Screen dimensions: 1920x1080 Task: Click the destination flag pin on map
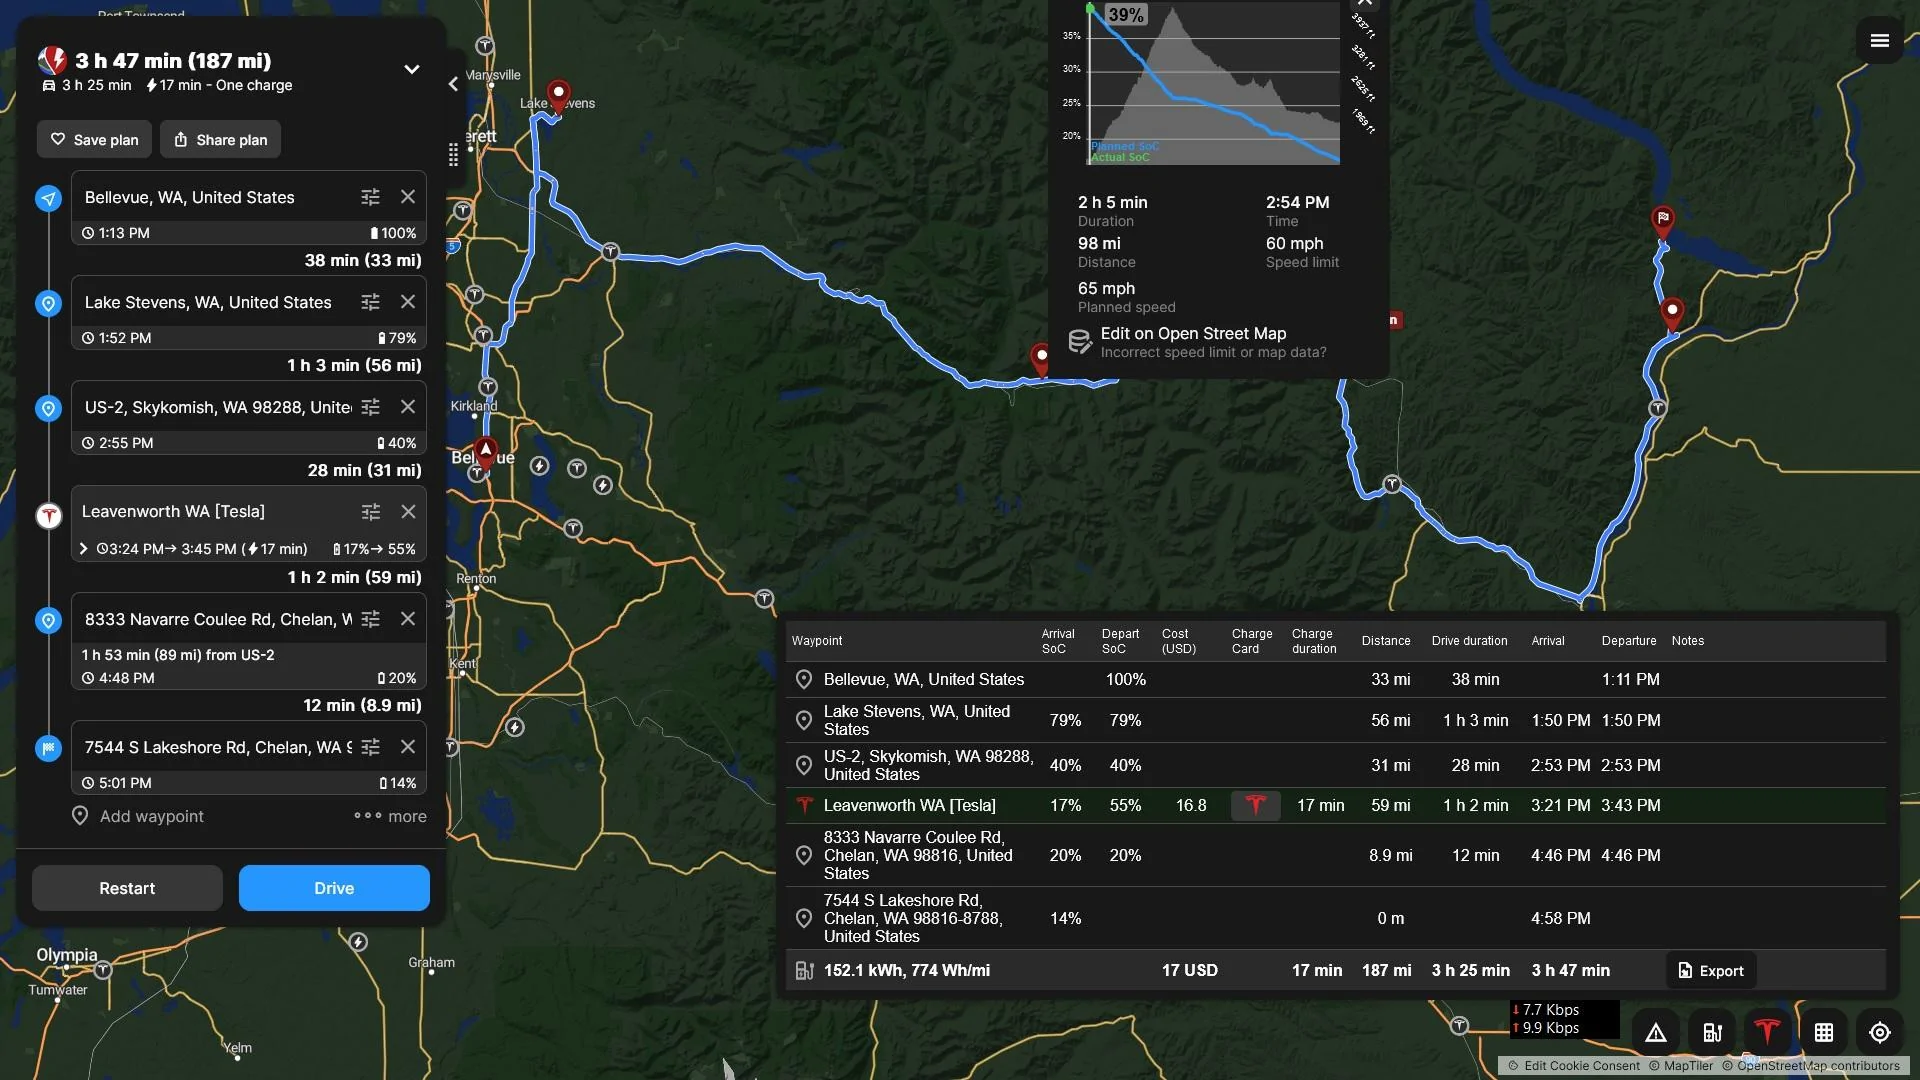1662,222
